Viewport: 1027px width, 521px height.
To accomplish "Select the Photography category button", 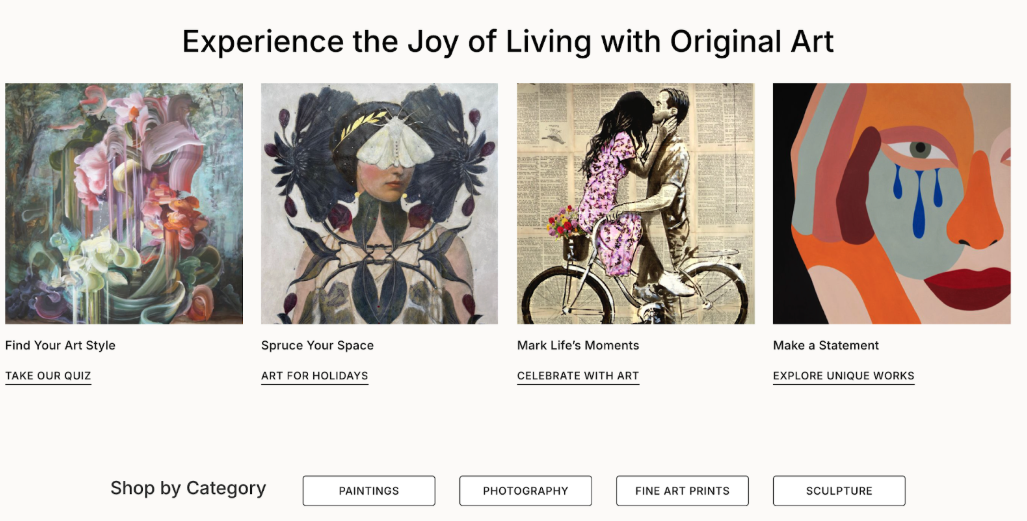I will (525, 491).
